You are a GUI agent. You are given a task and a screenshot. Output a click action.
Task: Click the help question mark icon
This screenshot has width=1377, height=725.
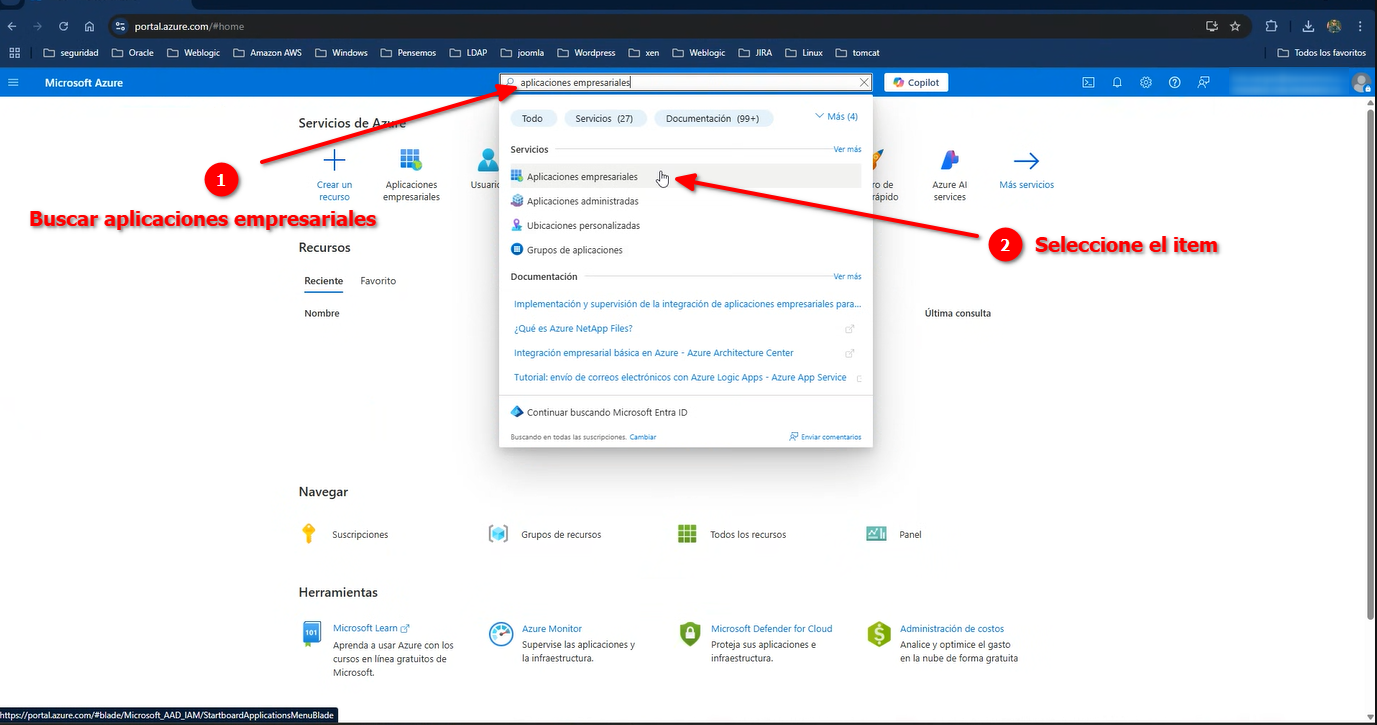[1175, 83]
